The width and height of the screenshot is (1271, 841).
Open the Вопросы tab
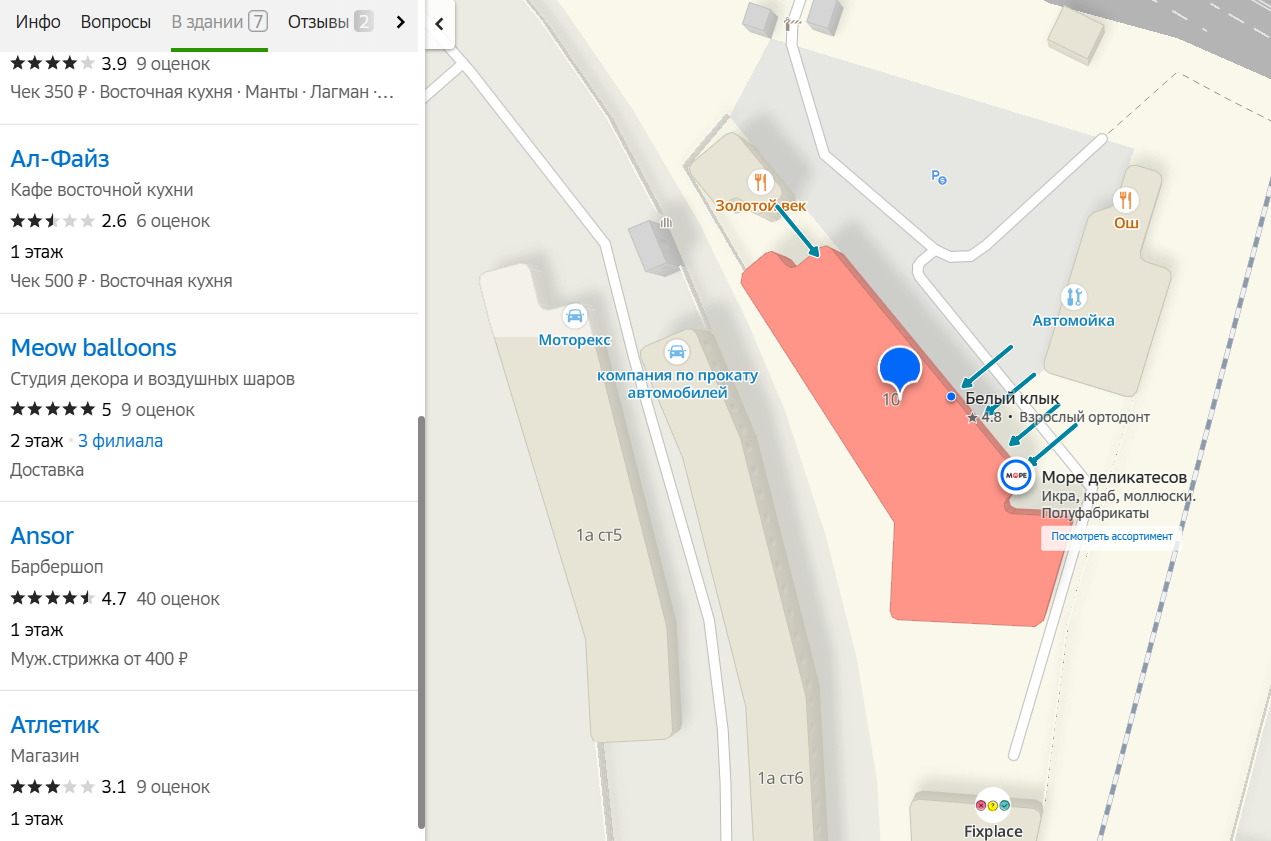pos(116,22)
